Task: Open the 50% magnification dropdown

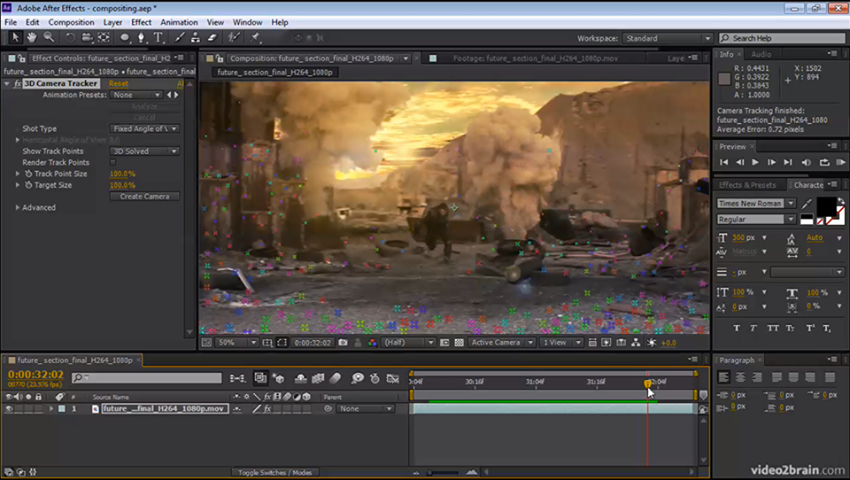Action: [x=237, y=342]
